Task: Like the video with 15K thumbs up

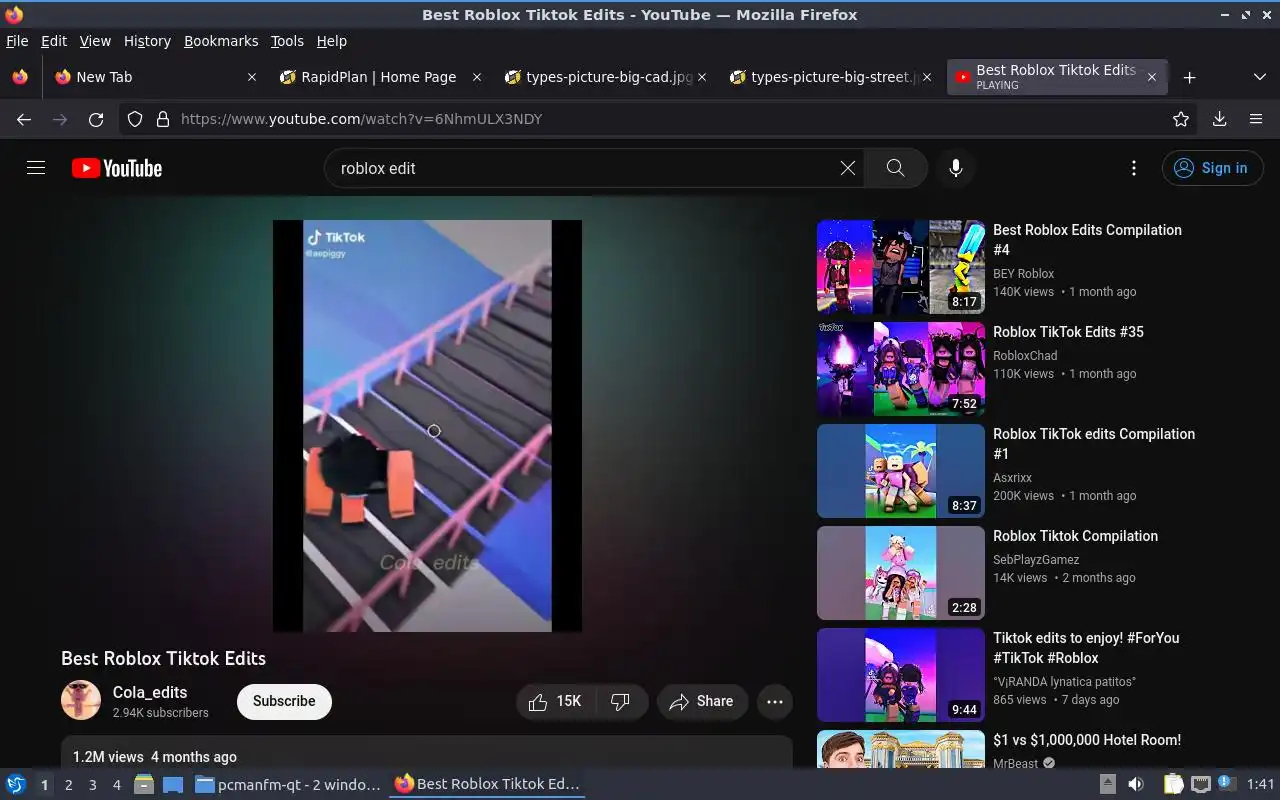Action: pos(556,702)
